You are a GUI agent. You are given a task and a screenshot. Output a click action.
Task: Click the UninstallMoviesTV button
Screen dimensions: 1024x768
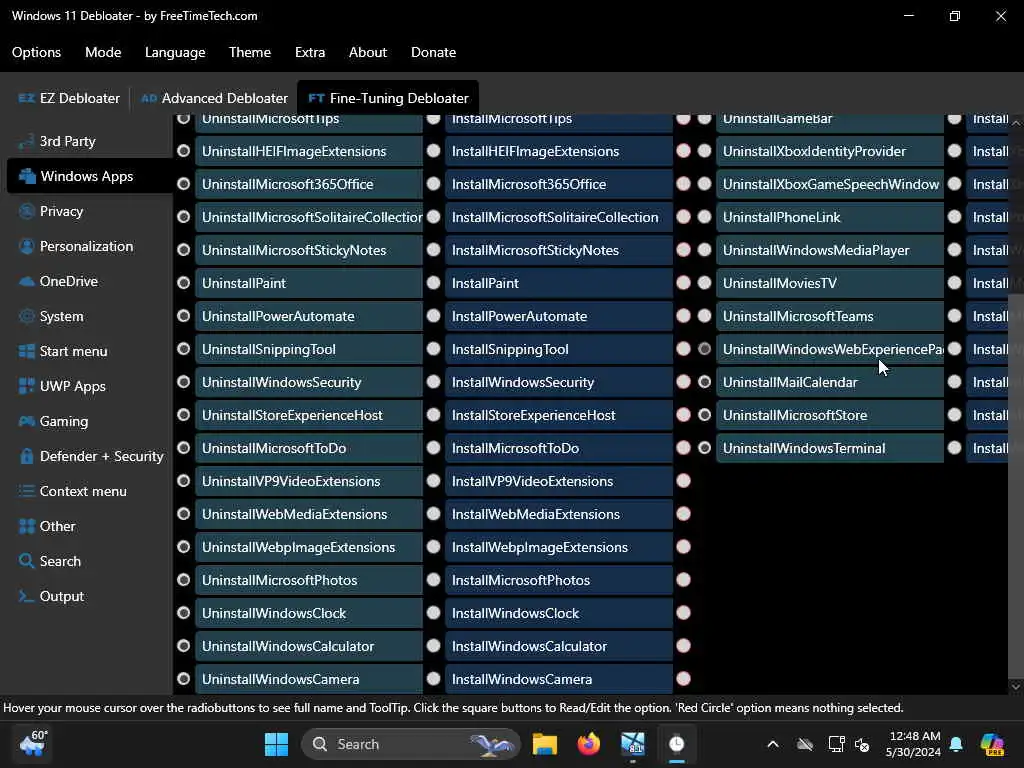pyautogui.click(x=830, y=283)
